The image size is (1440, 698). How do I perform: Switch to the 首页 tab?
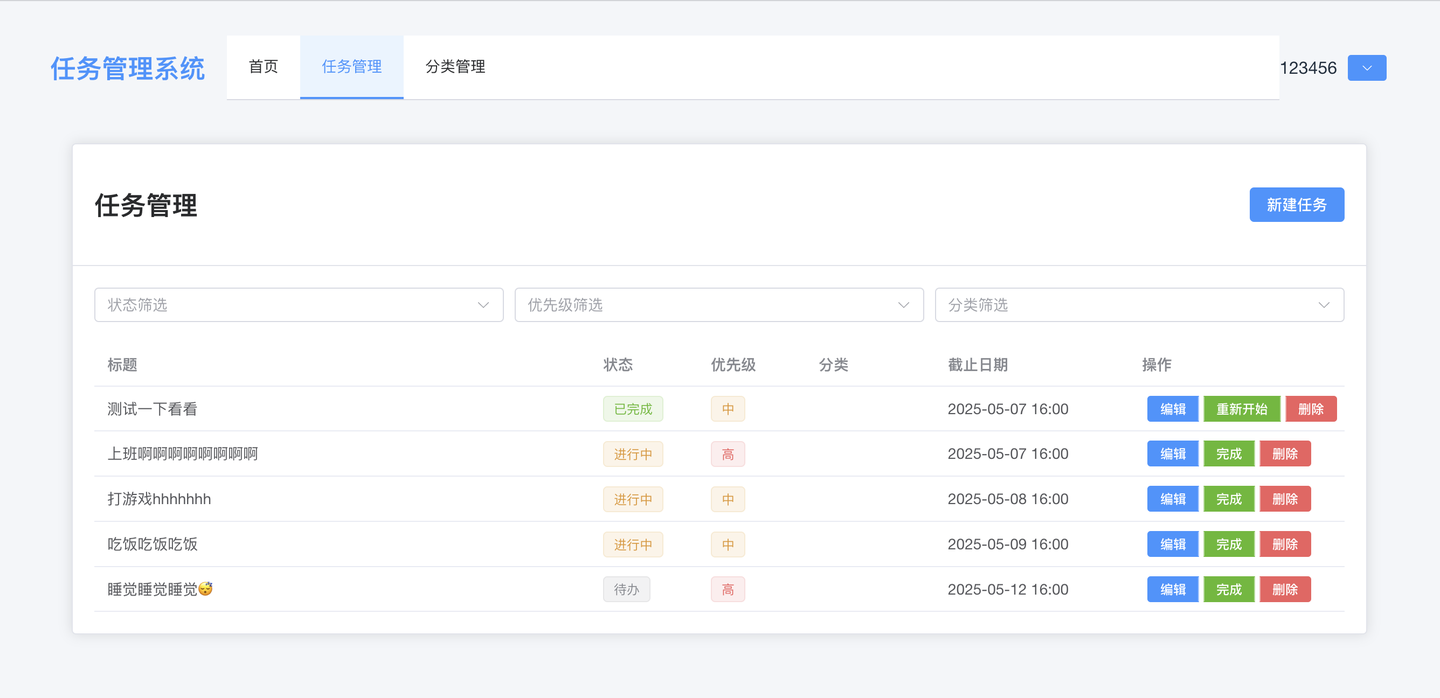(263, 67)
